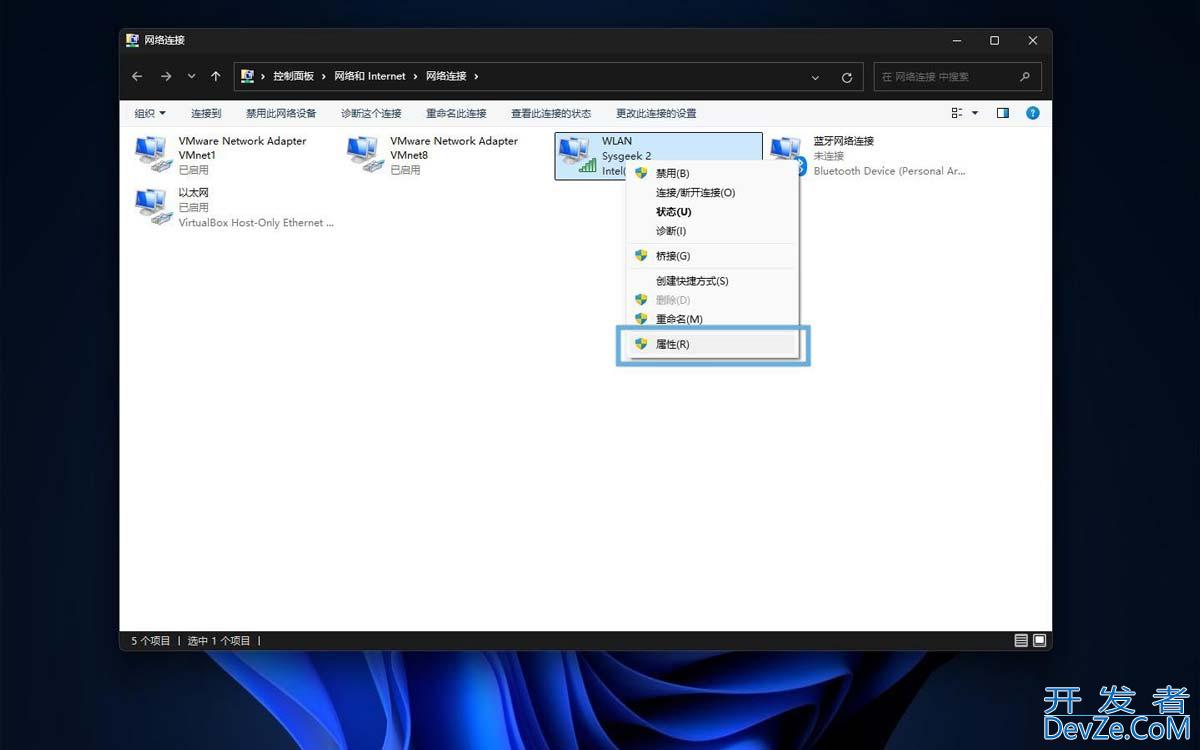Expand the address bar history dropdown
The width and height of the screenshot is (1200, 750).
[x=816, y=77]
